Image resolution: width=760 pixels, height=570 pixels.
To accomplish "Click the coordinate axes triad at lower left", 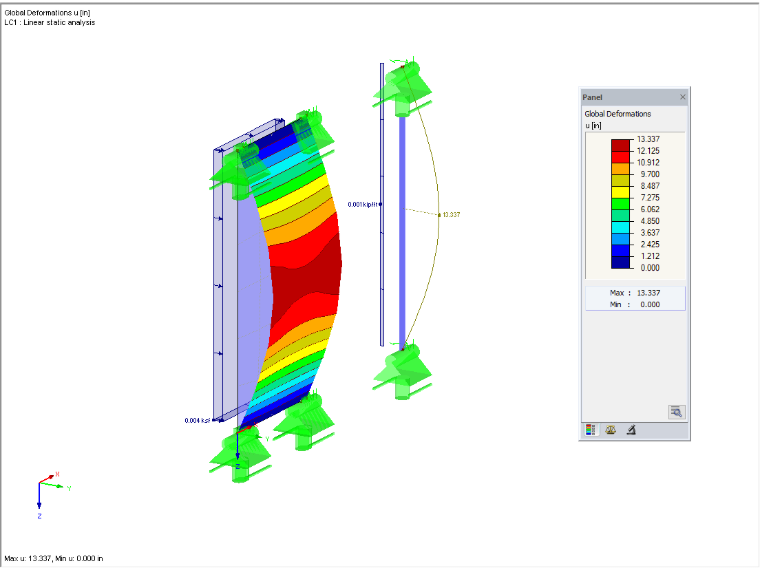I will click(52, 495).
